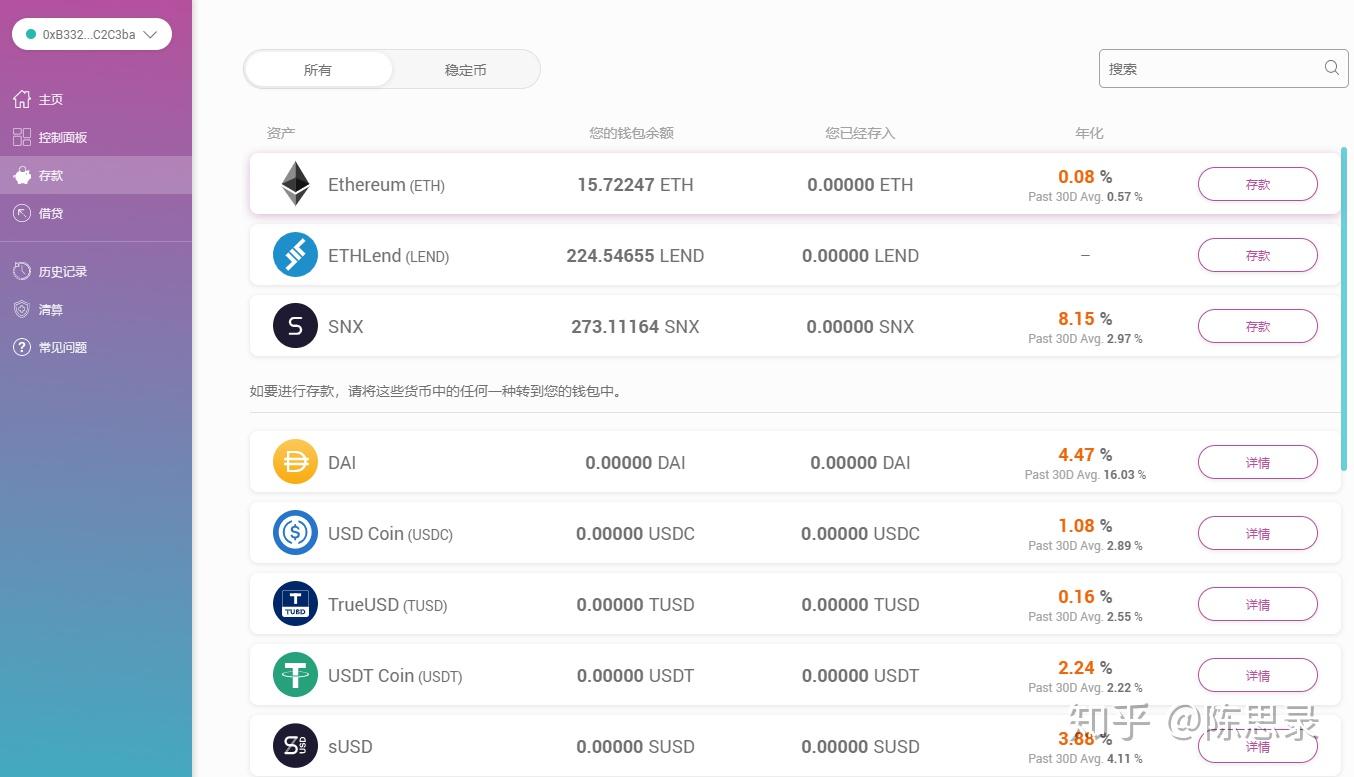Select the 借贷 borrow icon in sidebar

click(21, 213)
